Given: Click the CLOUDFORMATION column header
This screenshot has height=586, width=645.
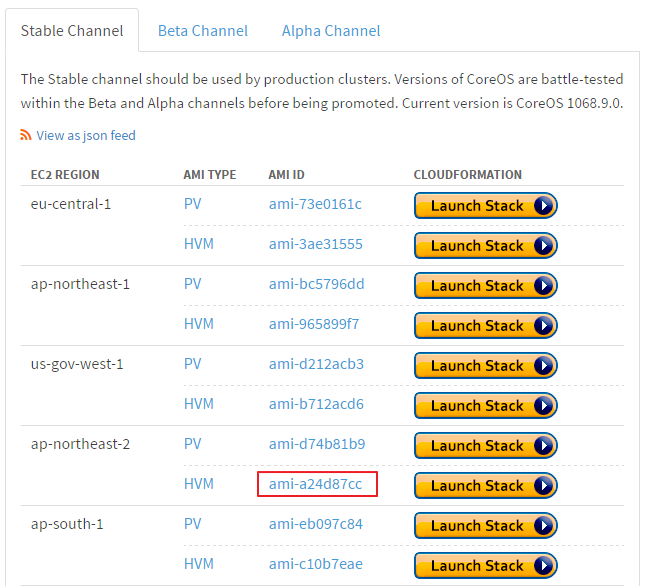Looking at the screenshot, I should (468, 175).
